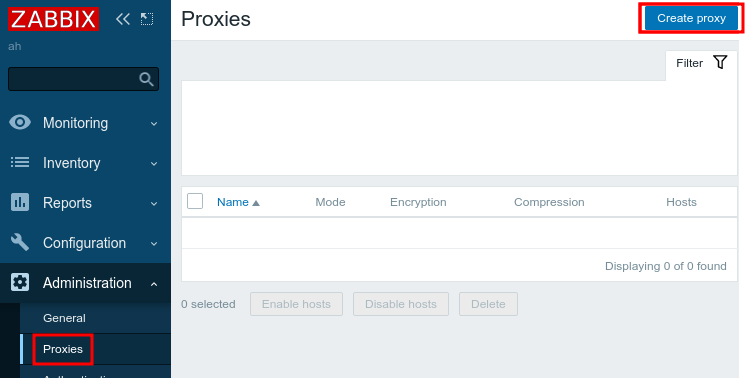Click the Monitoring eye icon
The height and width of the screenshot is (378, 750).
pyautogui.click(x=20, y=122)
